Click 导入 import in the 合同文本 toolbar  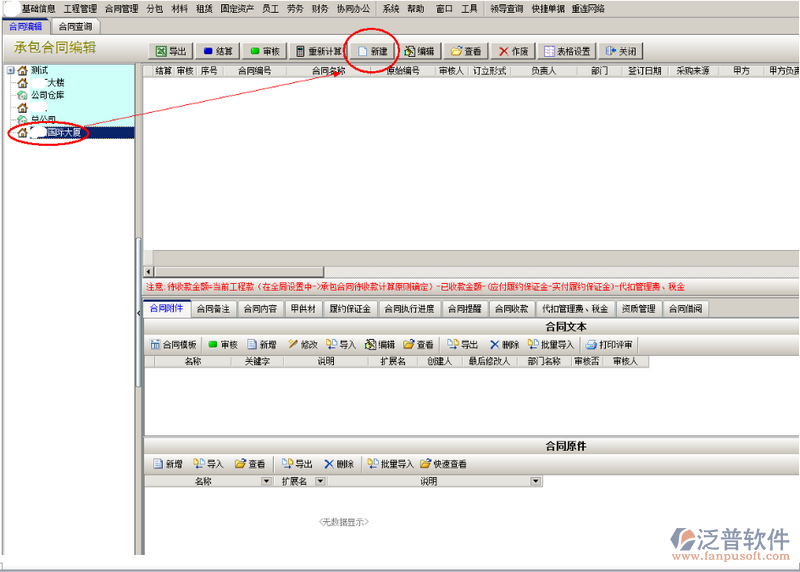[x=341, y=345]
